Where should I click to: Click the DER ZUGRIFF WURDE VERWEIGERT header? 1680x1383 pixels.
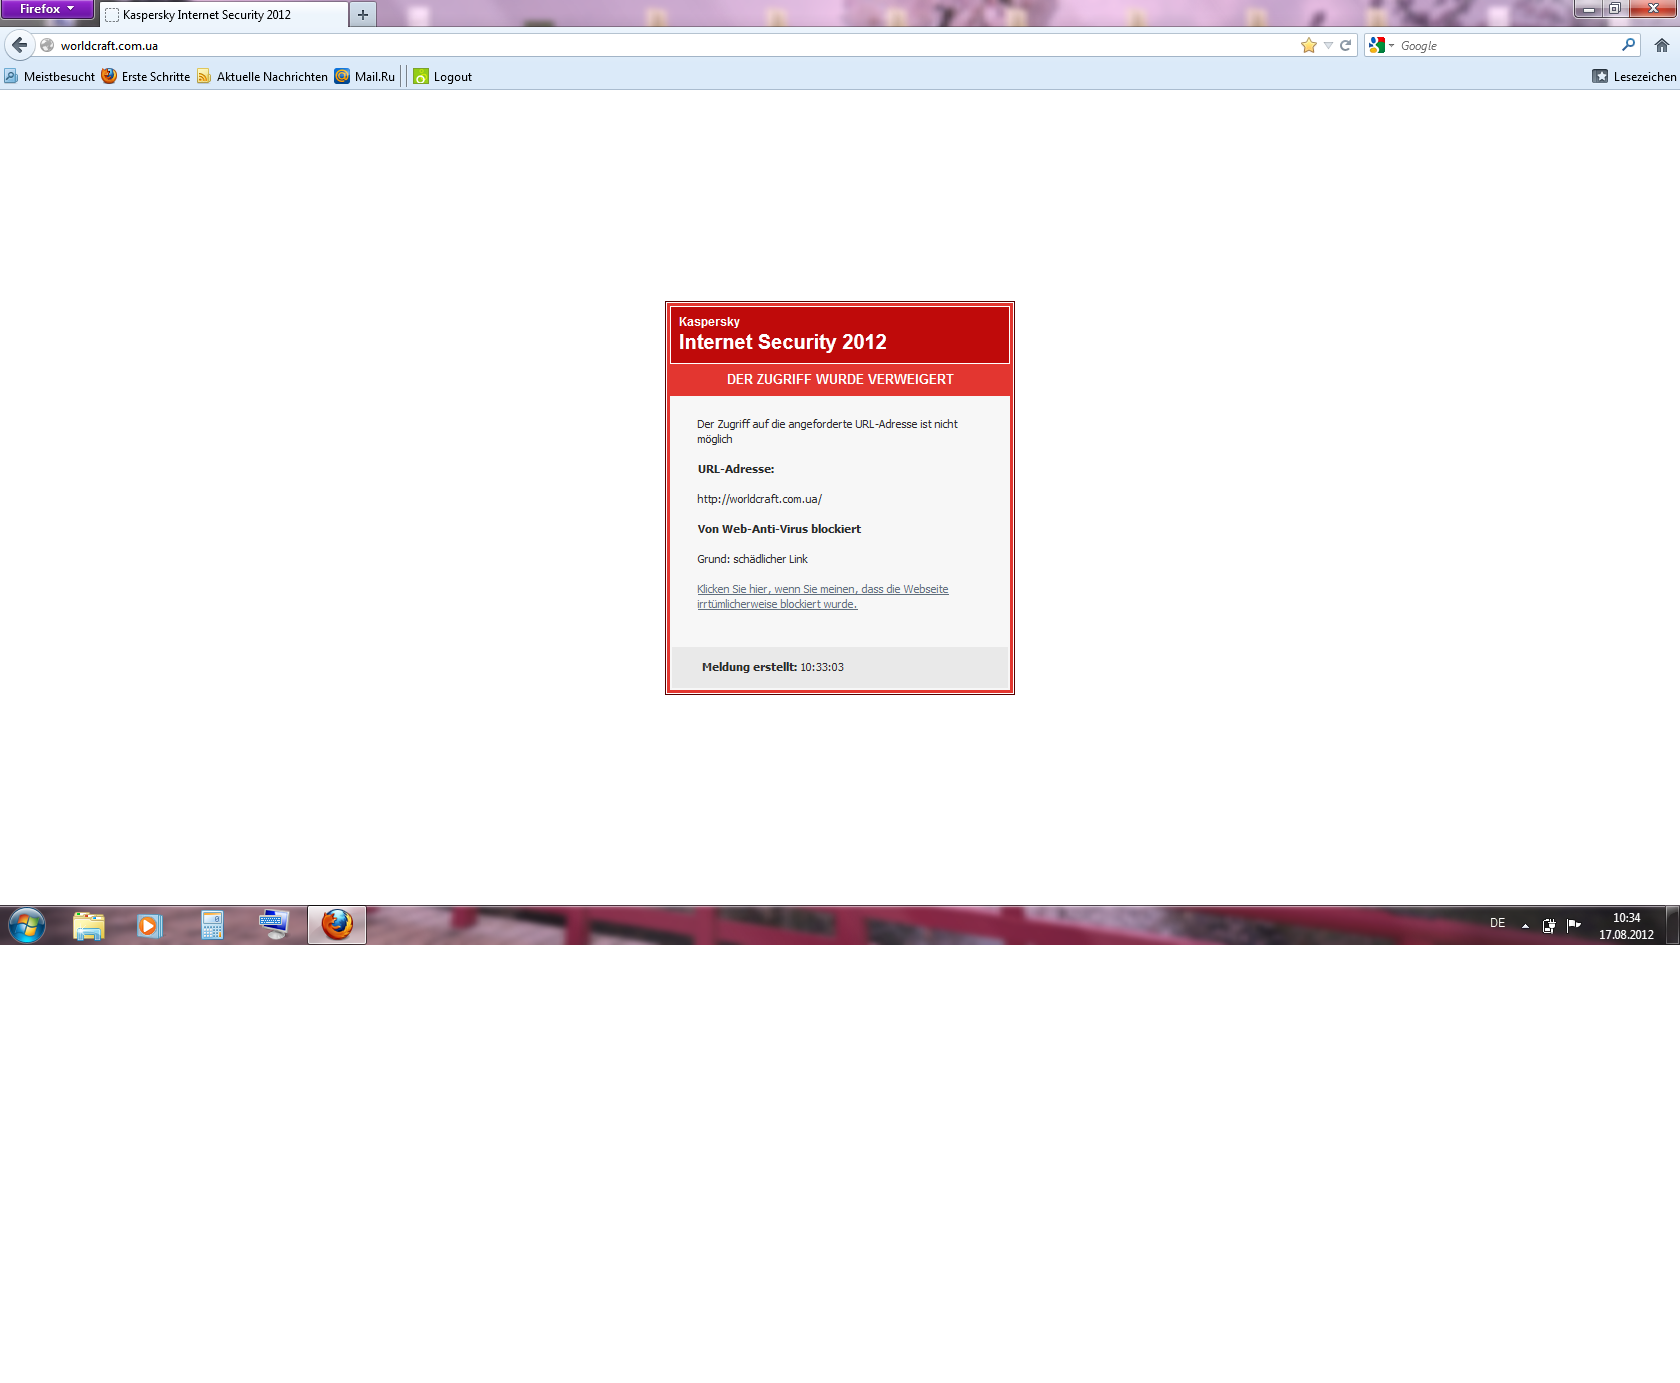(x=840, y=379)
